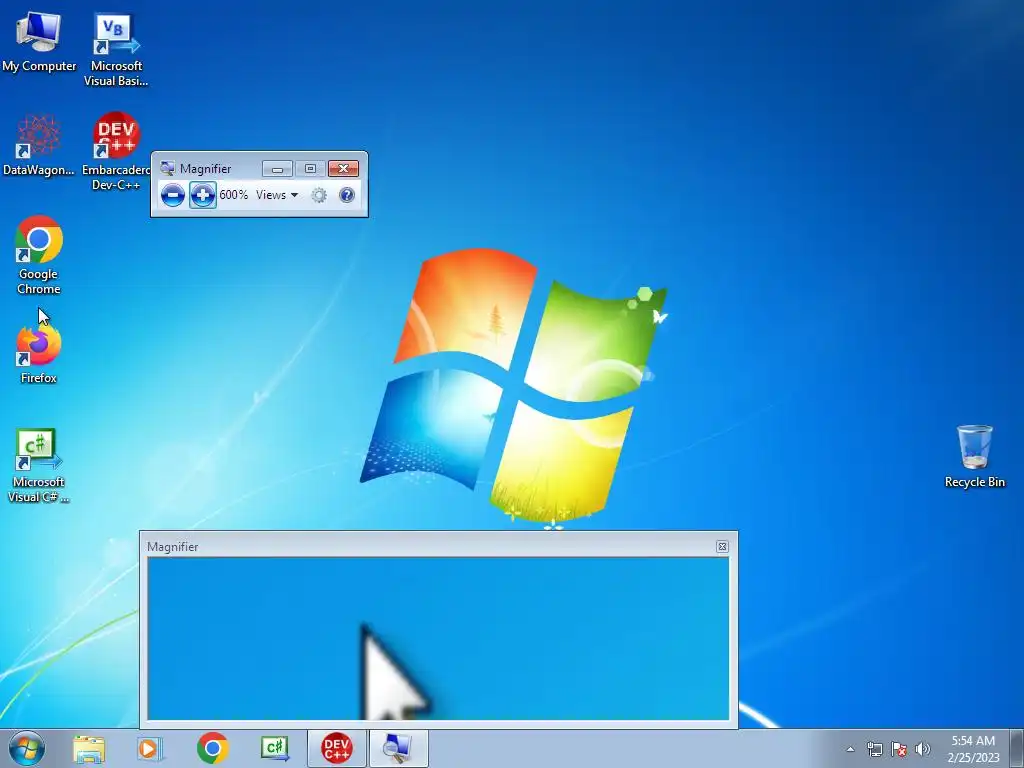Select Google Chrome desktop shortcut
Viewport: 1024px width, 768px height.
(x=39, y=255)
